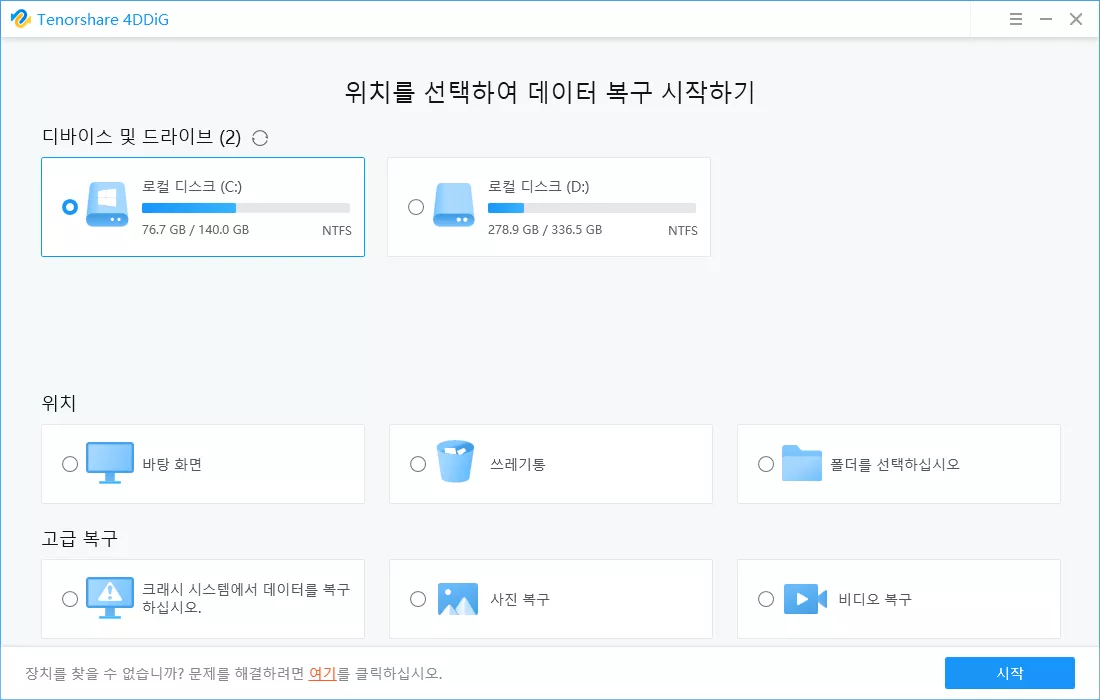
Task: Select the 쓰레기통 radio button
Action: point(418,464)
